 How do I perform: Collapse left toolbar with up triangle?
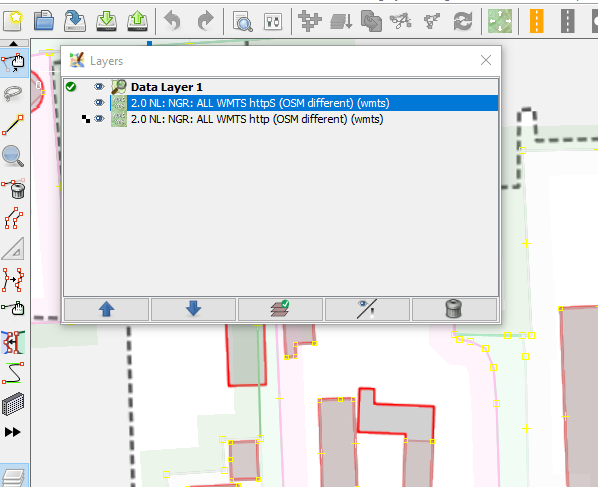[x=14, y=43]
